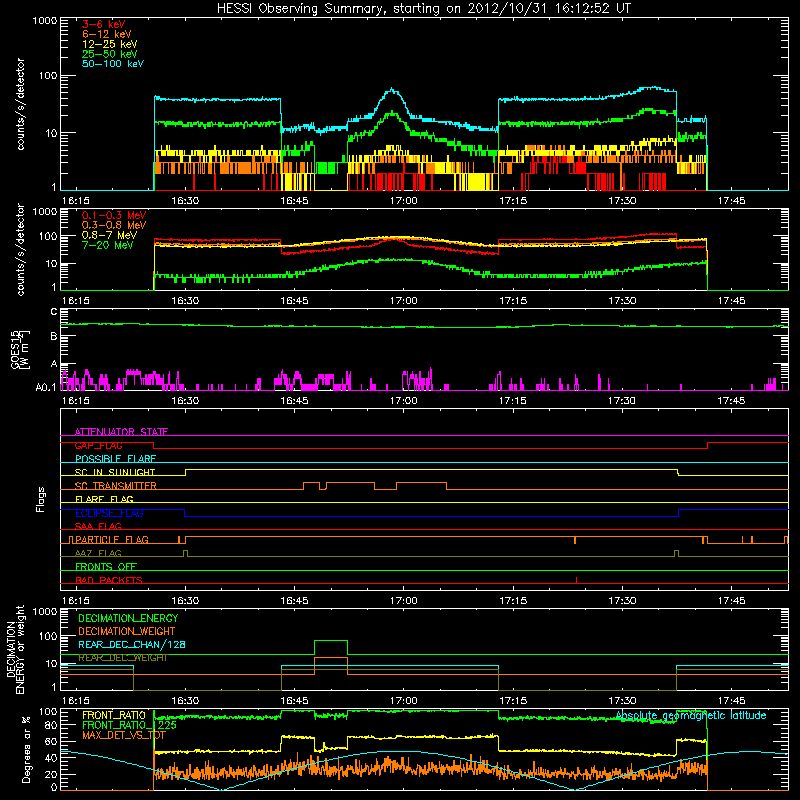
Task: Click the FRONTS_OFF flag label
Action: point(106,567)
